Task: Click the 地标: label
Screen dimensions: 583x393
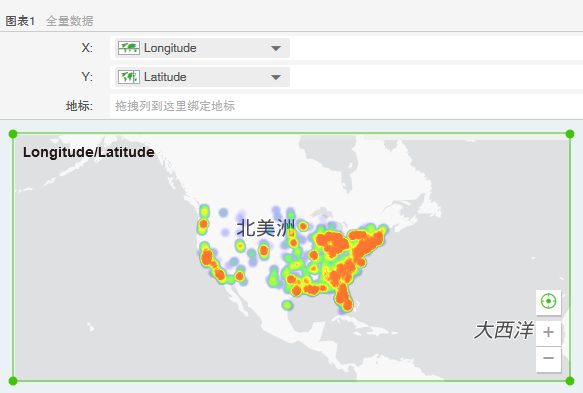Action: (79, 106)
